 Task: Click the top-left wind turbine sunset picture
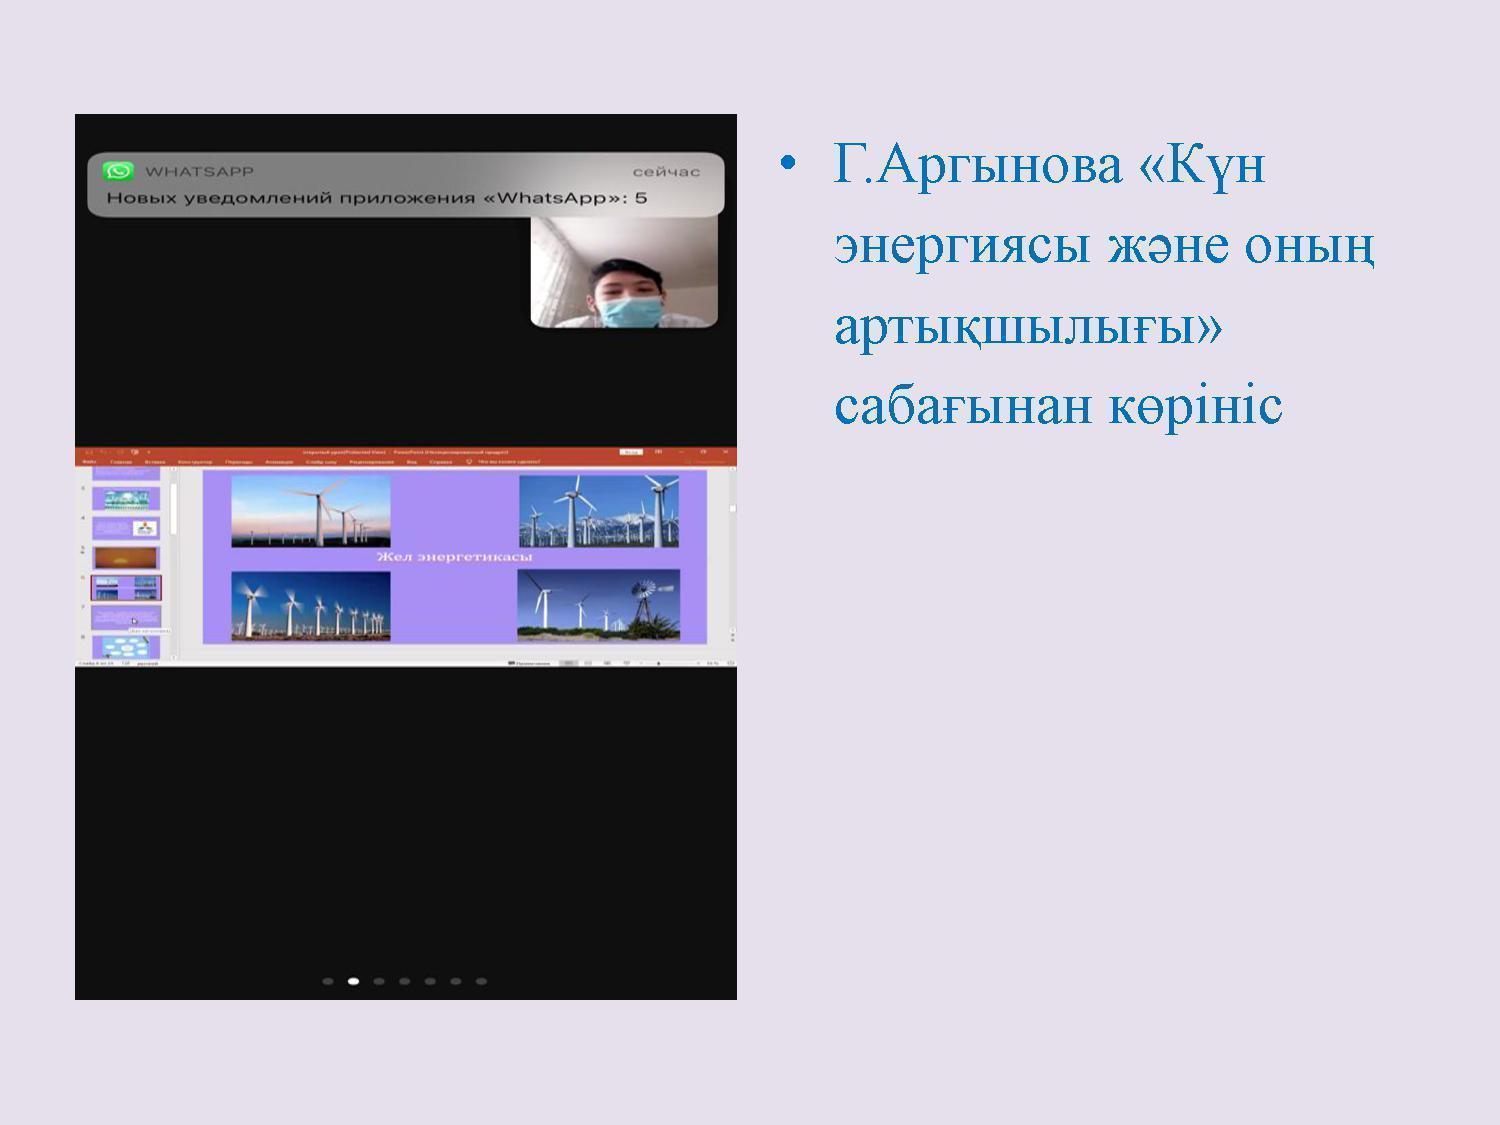coord(311,511)
